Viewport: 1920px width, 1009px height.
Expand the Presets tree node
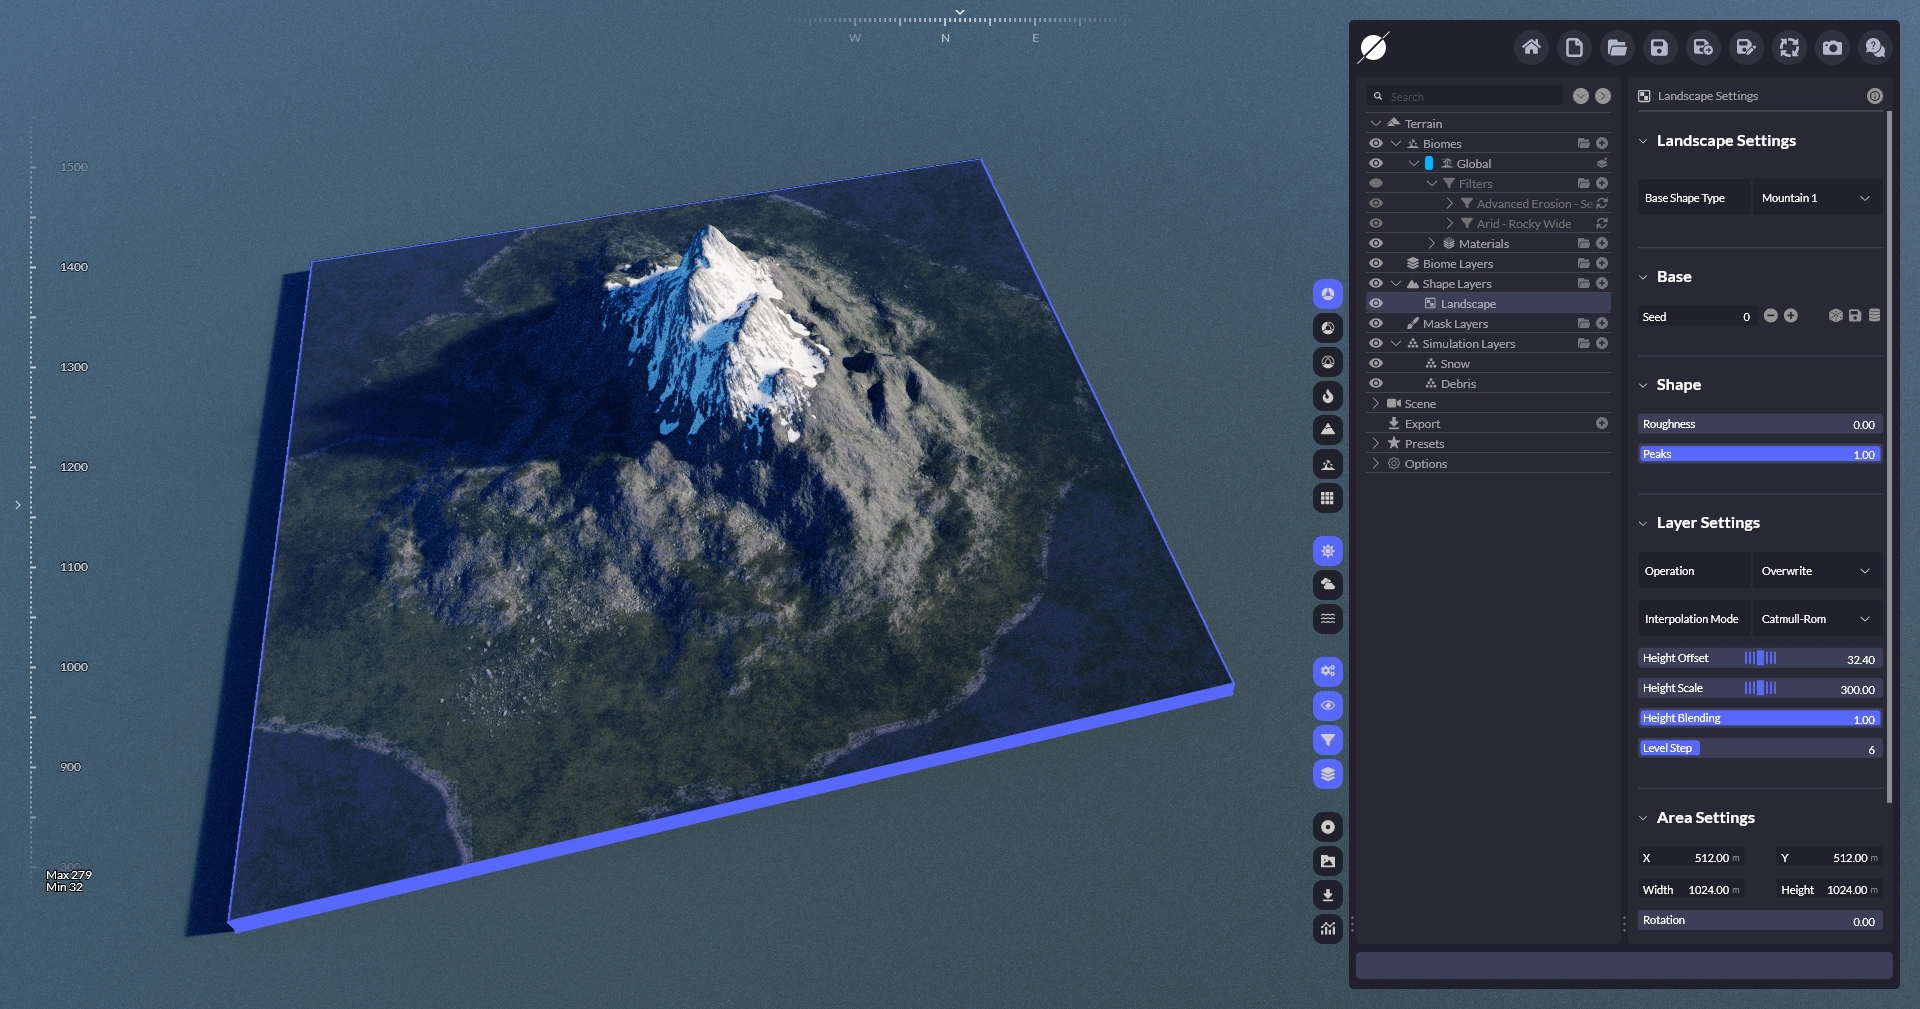point(1376,444)
